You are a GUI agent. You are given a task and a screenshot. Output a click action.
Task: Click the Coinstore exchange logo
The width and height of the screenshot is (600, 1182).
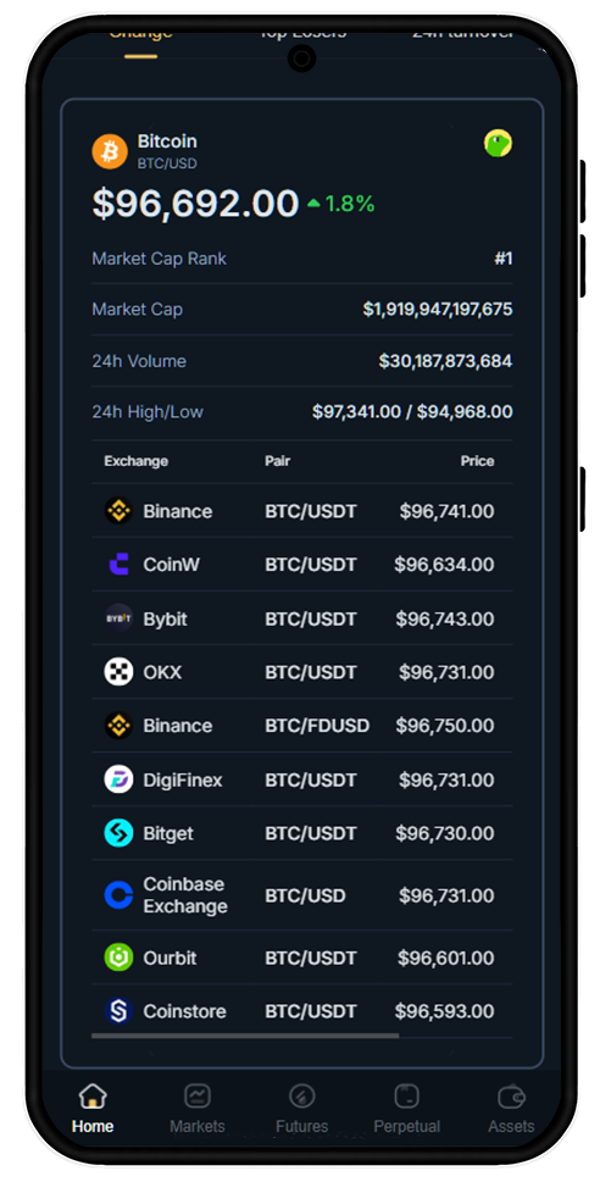click(119, 1011)
